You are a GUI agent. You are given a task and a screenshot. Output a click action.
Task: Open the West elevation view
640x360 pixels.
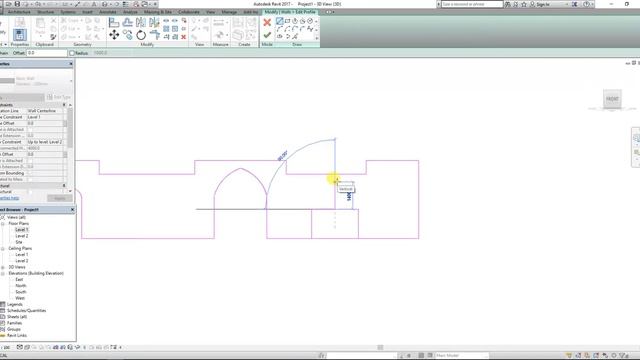pos(20,298)
